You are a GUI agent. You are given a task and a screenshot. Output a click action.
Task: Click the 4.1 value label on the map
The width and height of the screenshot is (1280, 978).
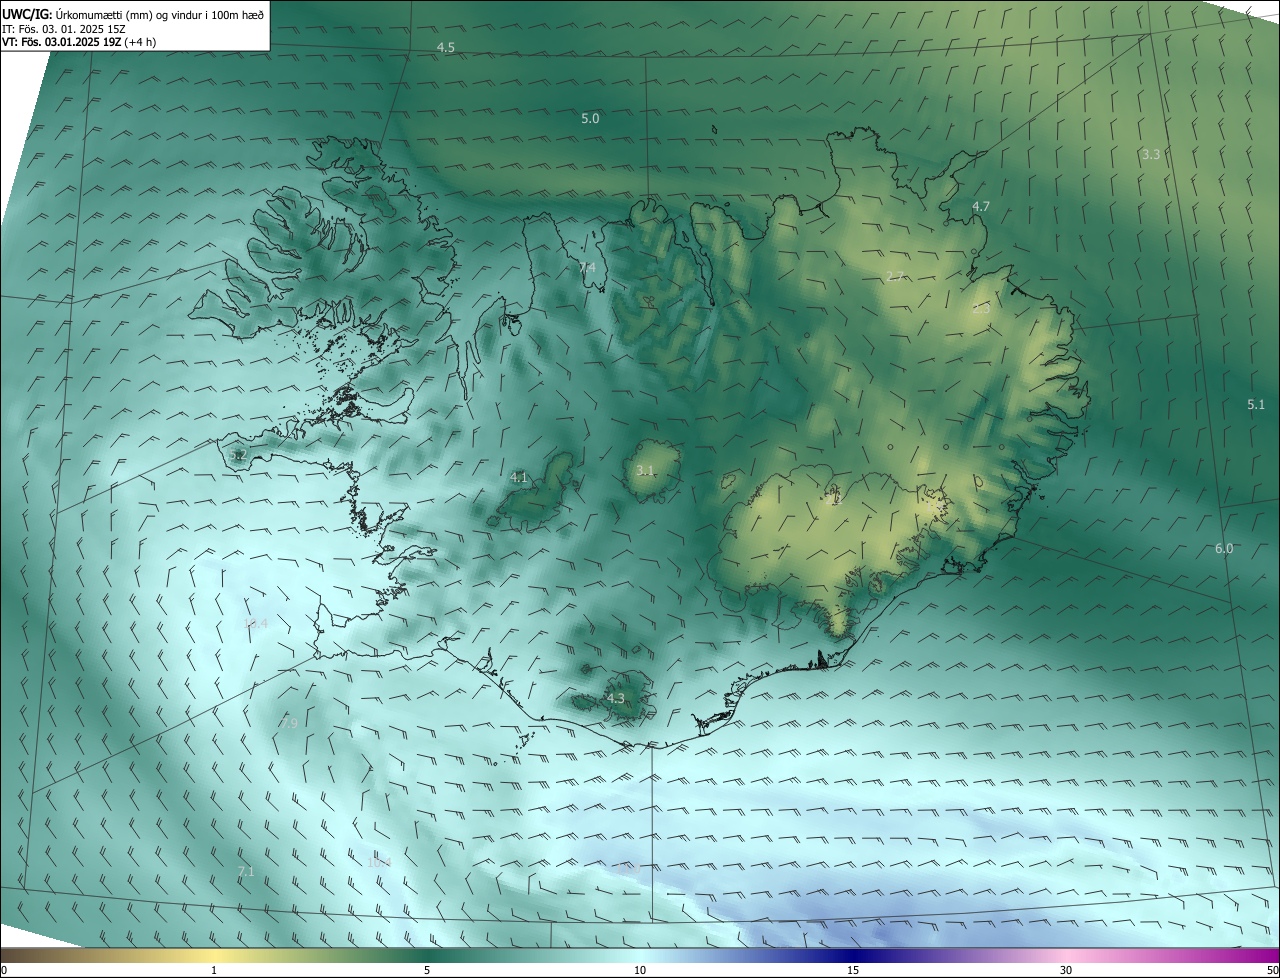click(518, 478)
